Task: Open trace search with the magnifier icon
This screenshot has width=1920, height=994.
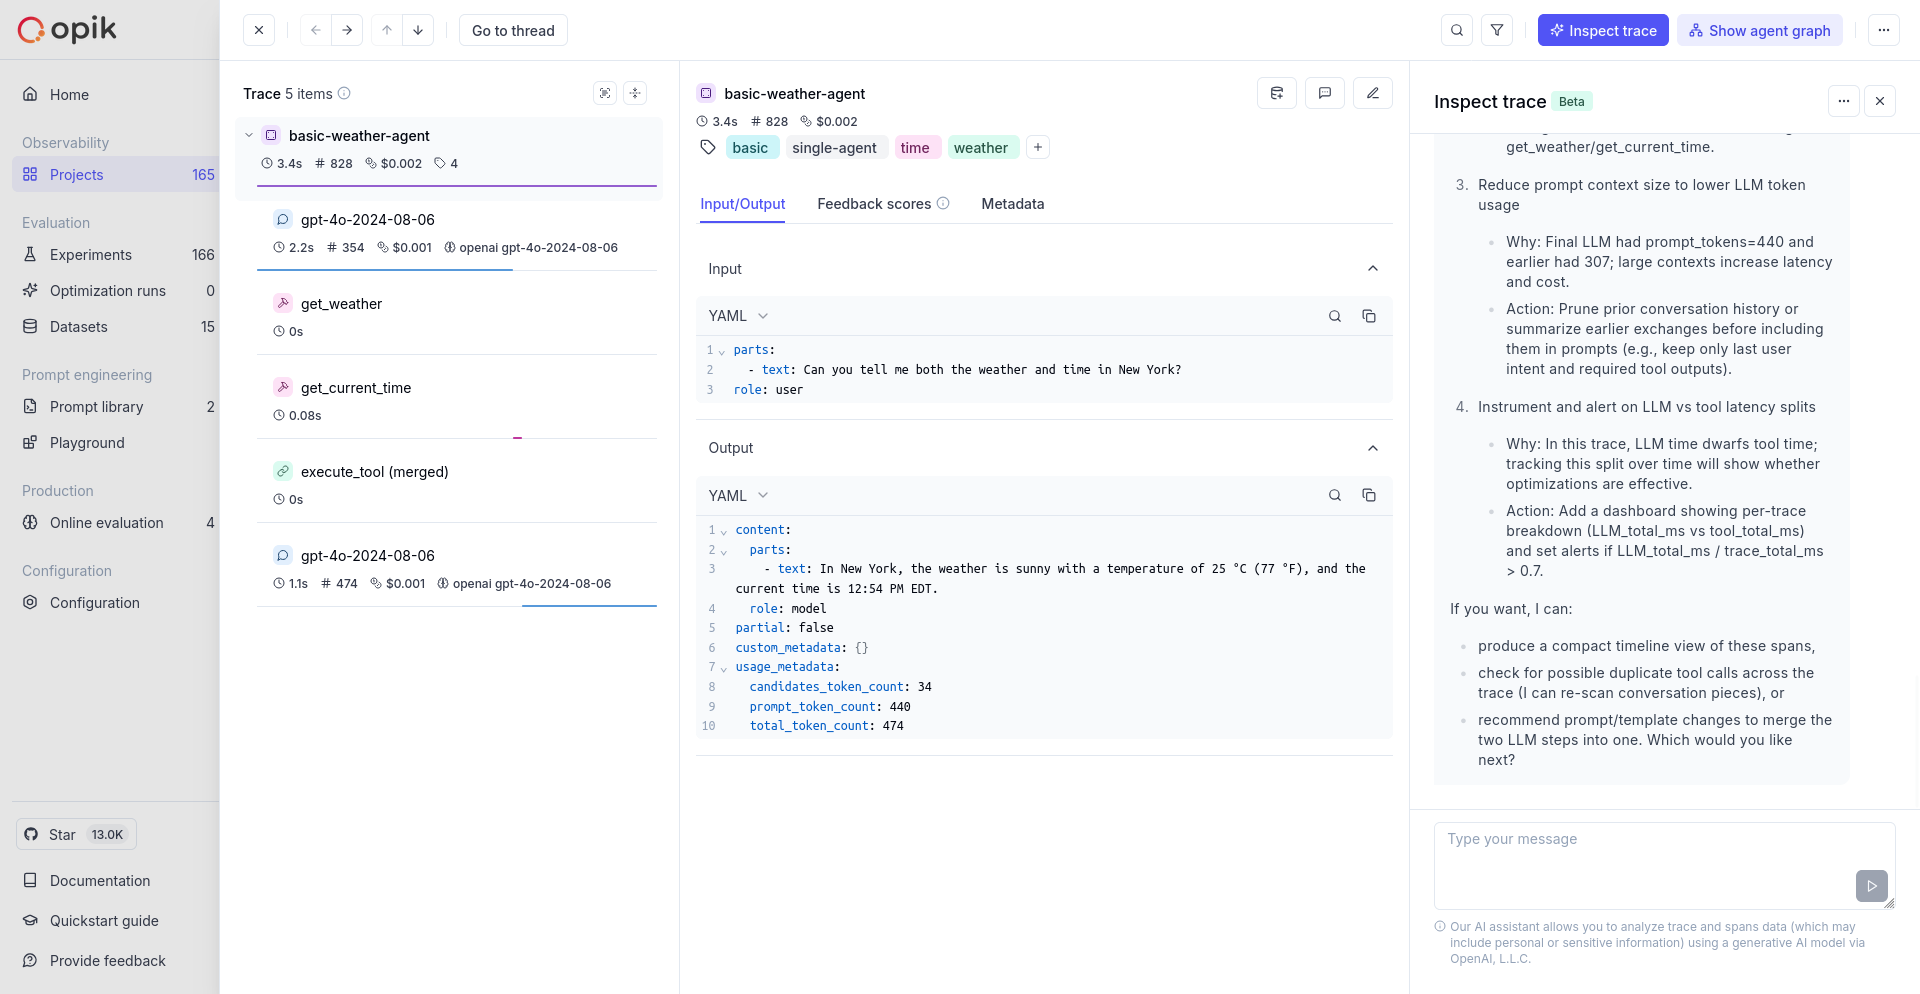Action: [x=1456, y=30]
